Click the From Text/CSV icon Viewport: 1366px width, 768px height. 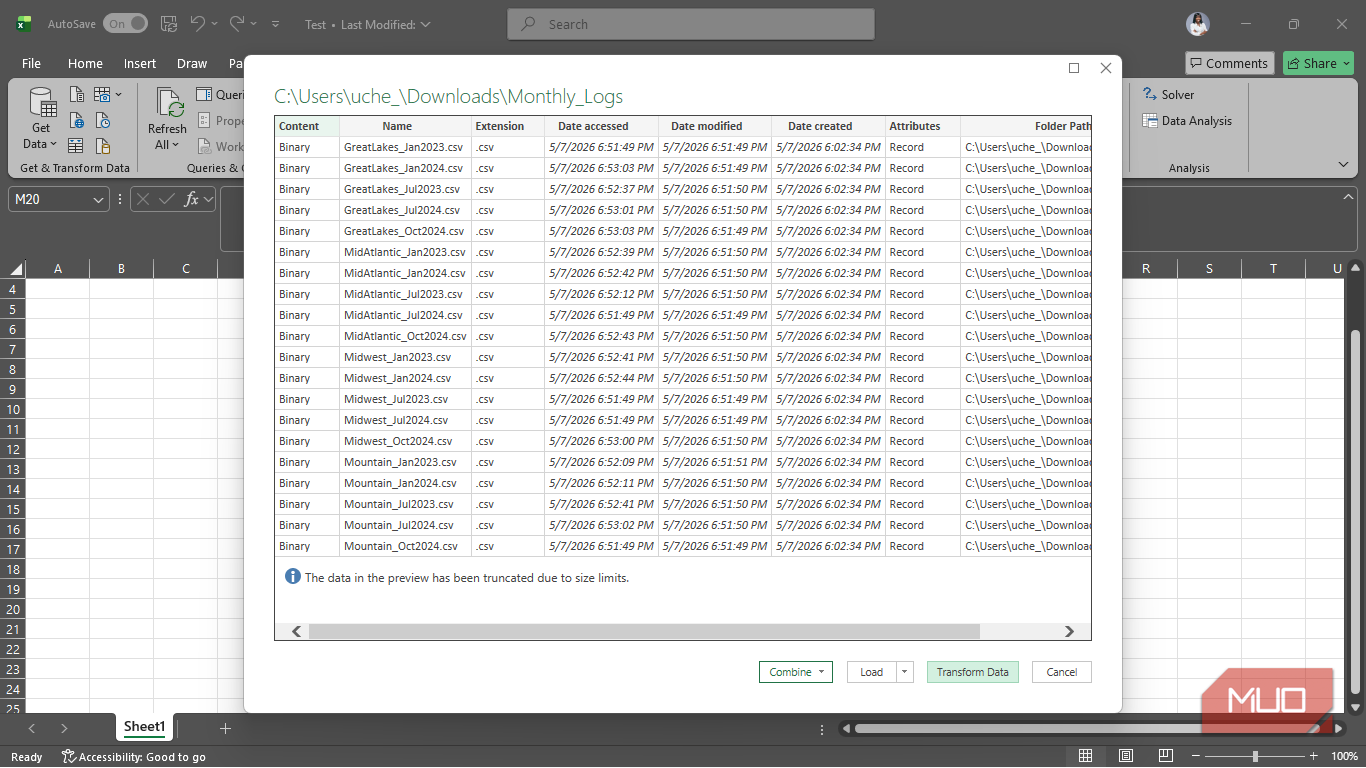click(77, 95)
